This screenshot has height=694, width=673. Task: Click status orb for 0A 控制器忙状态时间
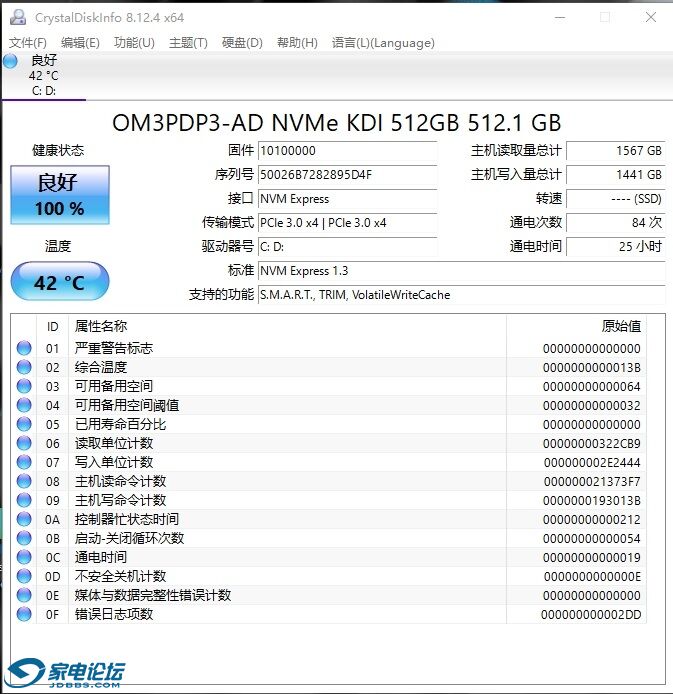24,520
